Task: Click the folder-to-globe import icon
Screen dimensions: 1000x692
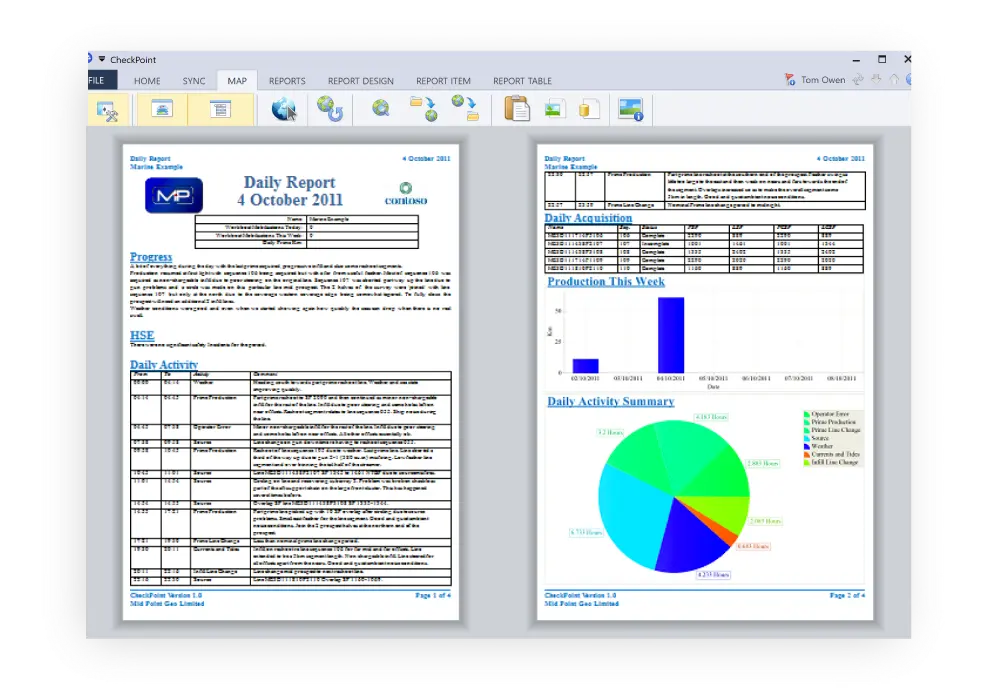Action: coord(423,108)
